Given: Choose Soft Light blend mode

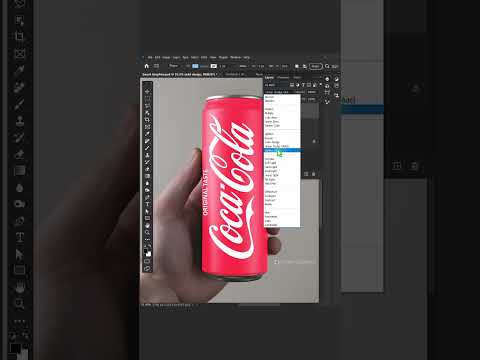Looking at the screenshot, I should tap(282, 163).
